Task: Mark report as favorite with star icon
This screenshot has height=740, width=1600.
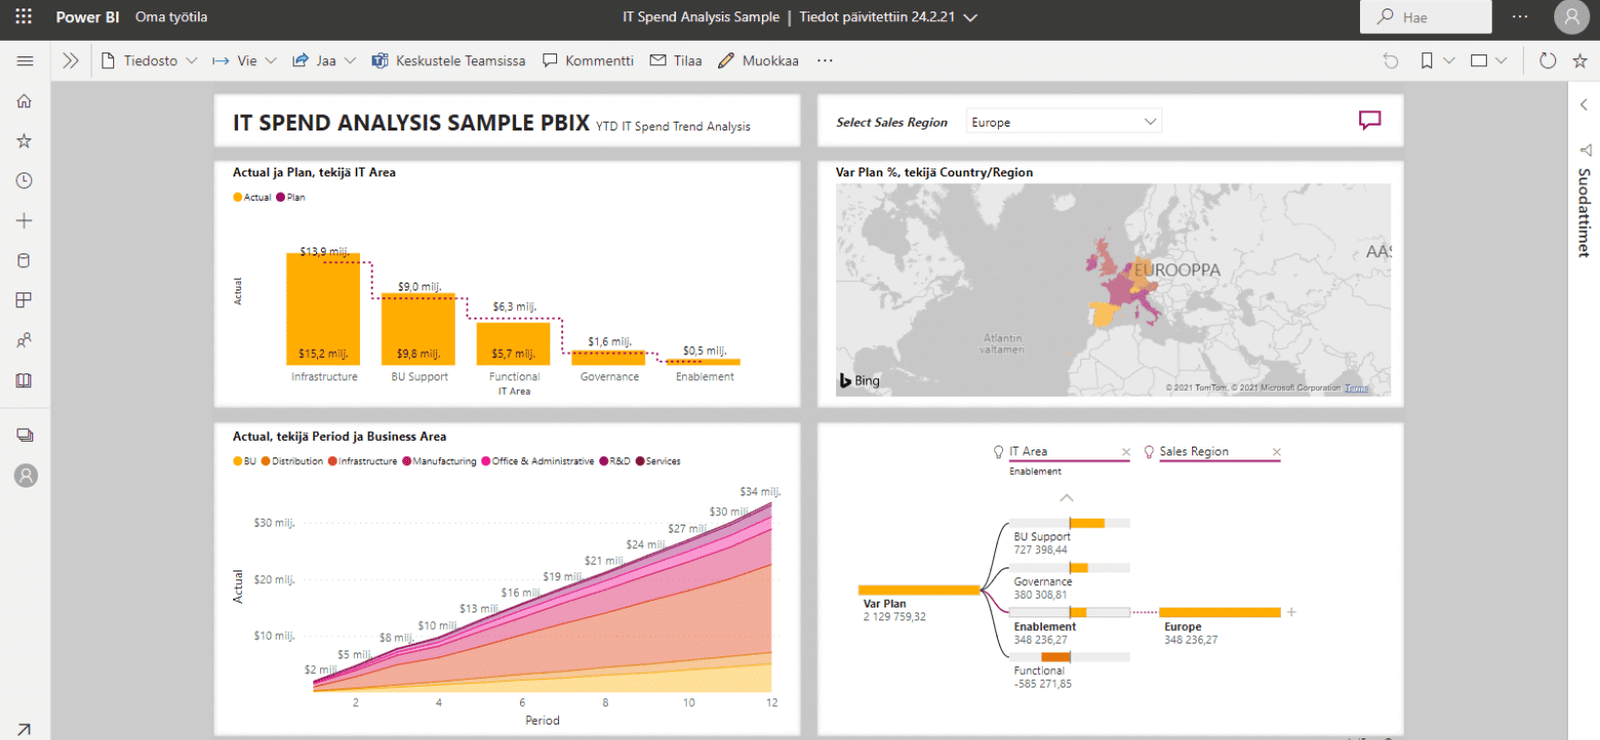Action: 1580,61
